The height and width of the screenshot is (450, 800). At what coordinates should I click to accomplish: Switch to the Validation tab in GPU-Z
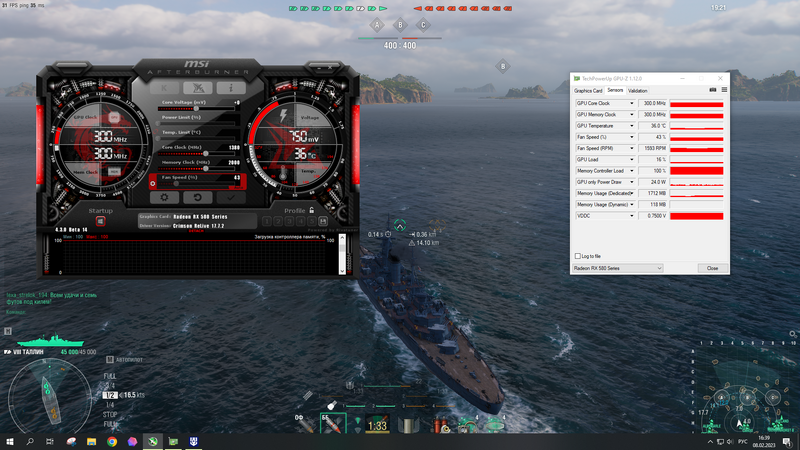tap(638, 91)
